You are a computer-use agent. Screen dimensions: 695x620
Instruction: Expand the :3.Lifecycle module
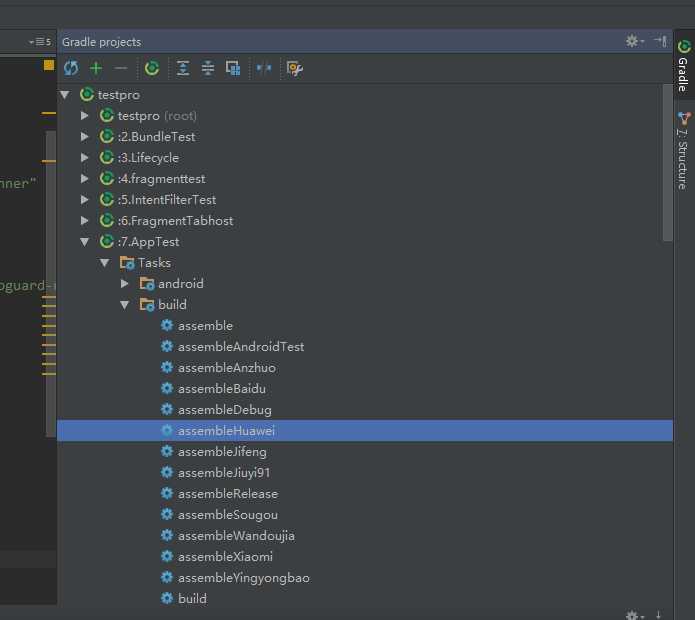click(x=84, y=157)
